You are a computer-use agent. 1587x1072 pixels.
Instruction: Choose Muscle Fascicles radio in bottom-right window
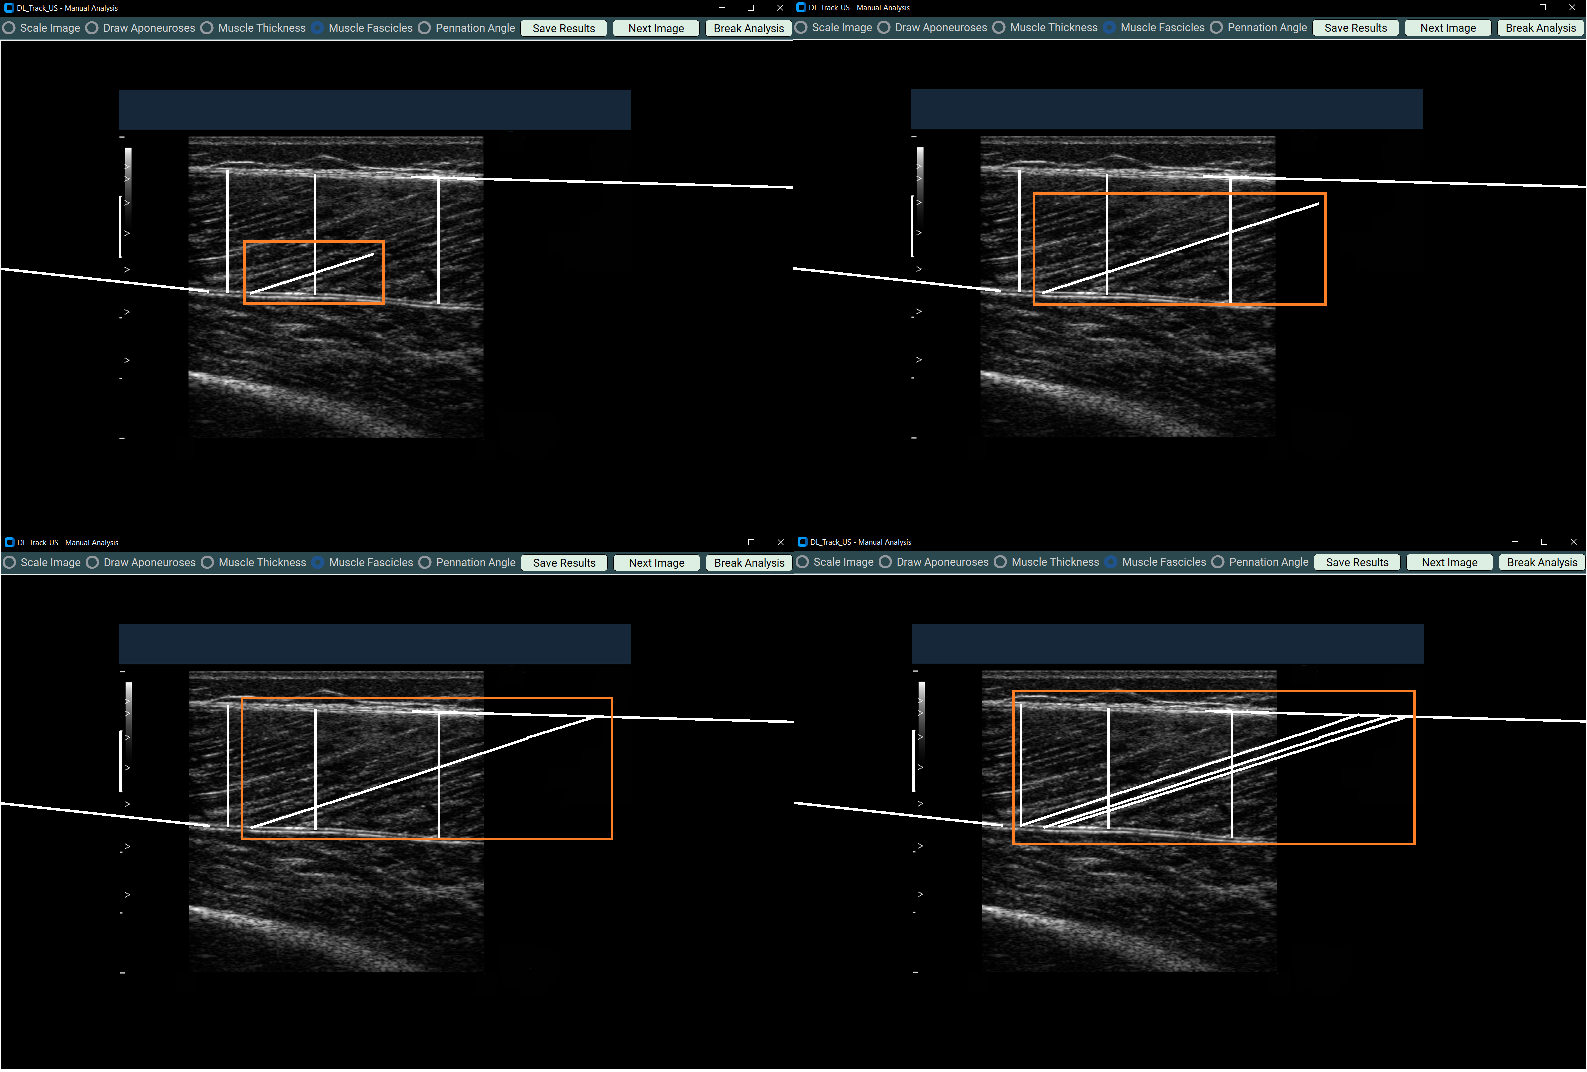[x=1111, y=562]
